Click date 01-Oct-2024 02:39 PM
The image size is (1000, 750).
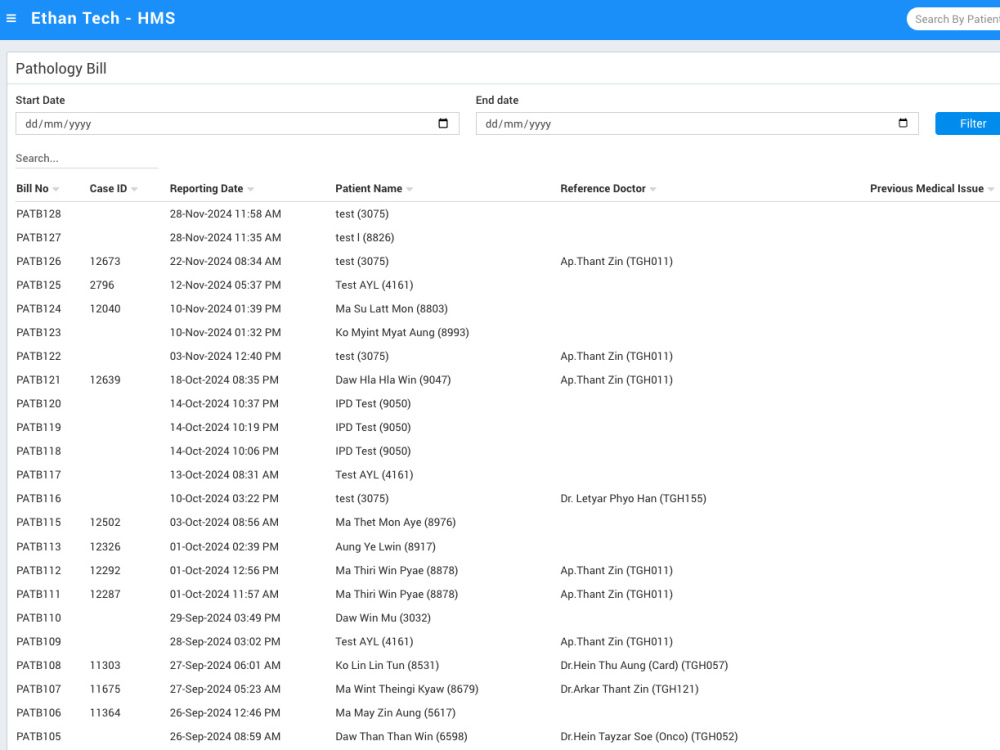(224, 547)
